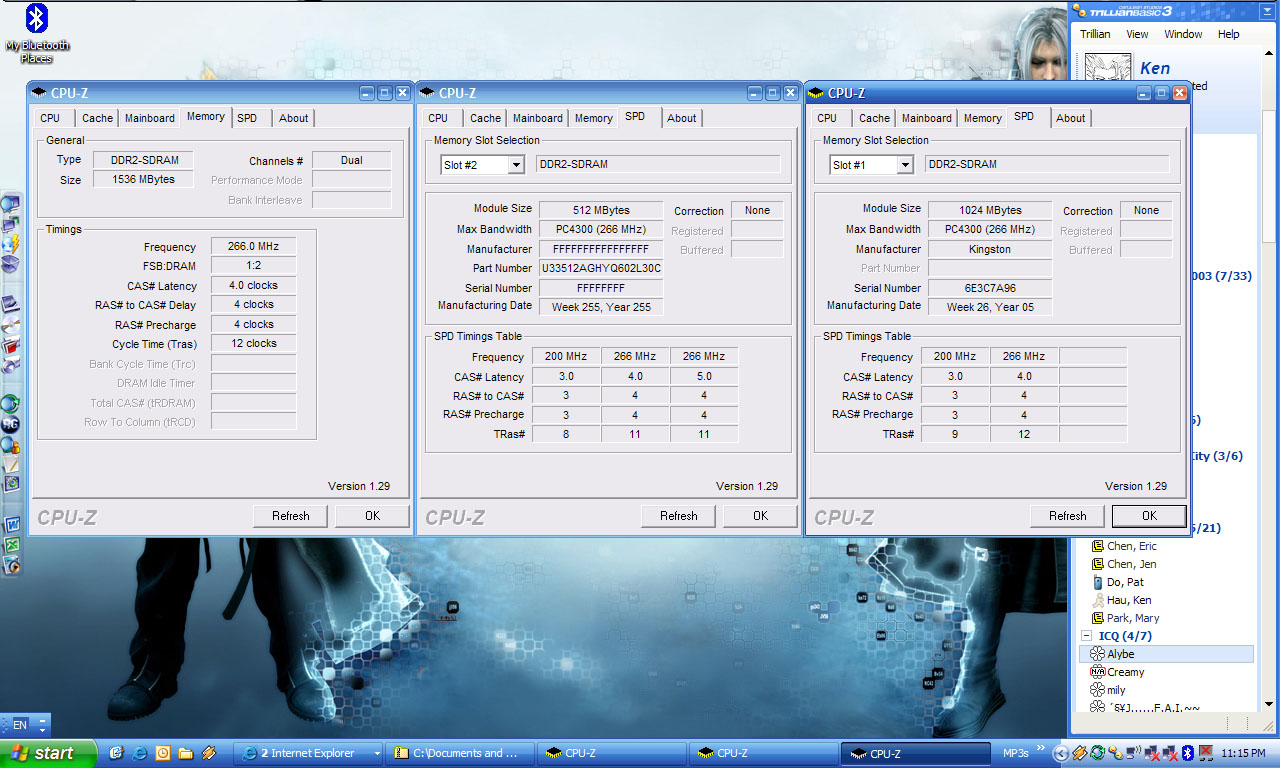Open the Slot #2 memory slot dropdown
The height and width of the screenshot is (768, 1280).
pos(516,165)
